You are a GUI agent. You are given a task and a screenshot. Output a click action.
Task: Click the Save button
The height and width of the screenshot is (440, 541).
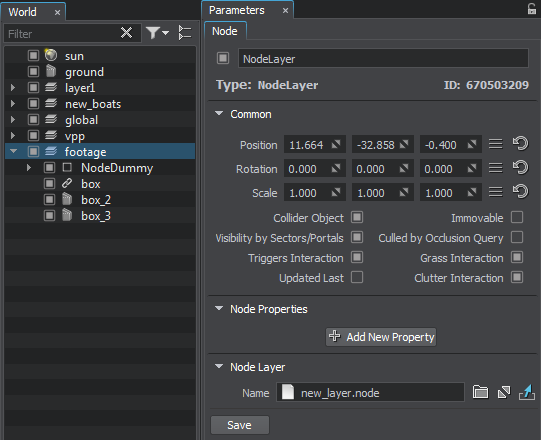click(239, 425)
